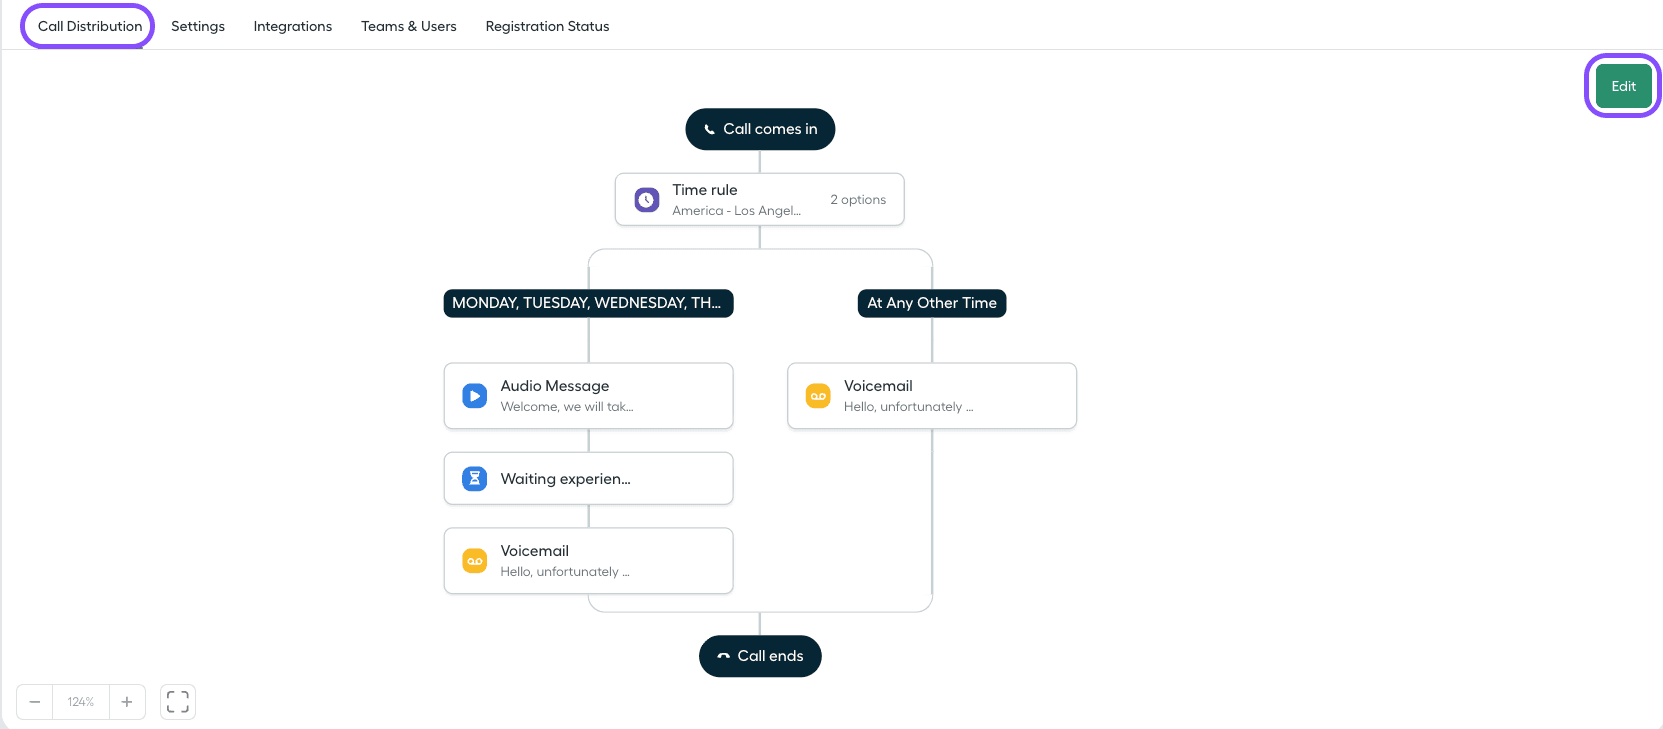Select the Call comes in node
The width and height of the screenshot is (1663, 729).
[x=760, y=129]
